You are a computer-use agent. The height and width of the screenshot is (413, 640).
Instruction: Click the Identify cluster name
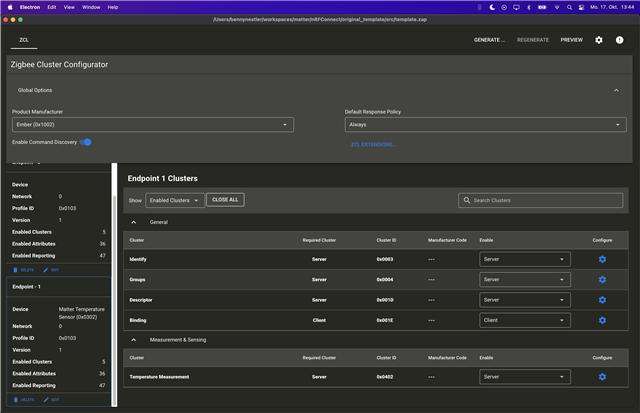point(138,259)
